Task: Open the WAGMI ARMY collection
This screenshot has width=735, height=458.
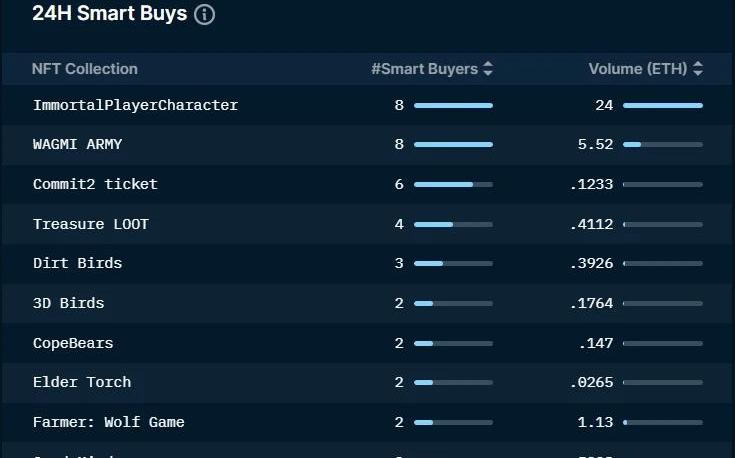Action: pos(77,144)
